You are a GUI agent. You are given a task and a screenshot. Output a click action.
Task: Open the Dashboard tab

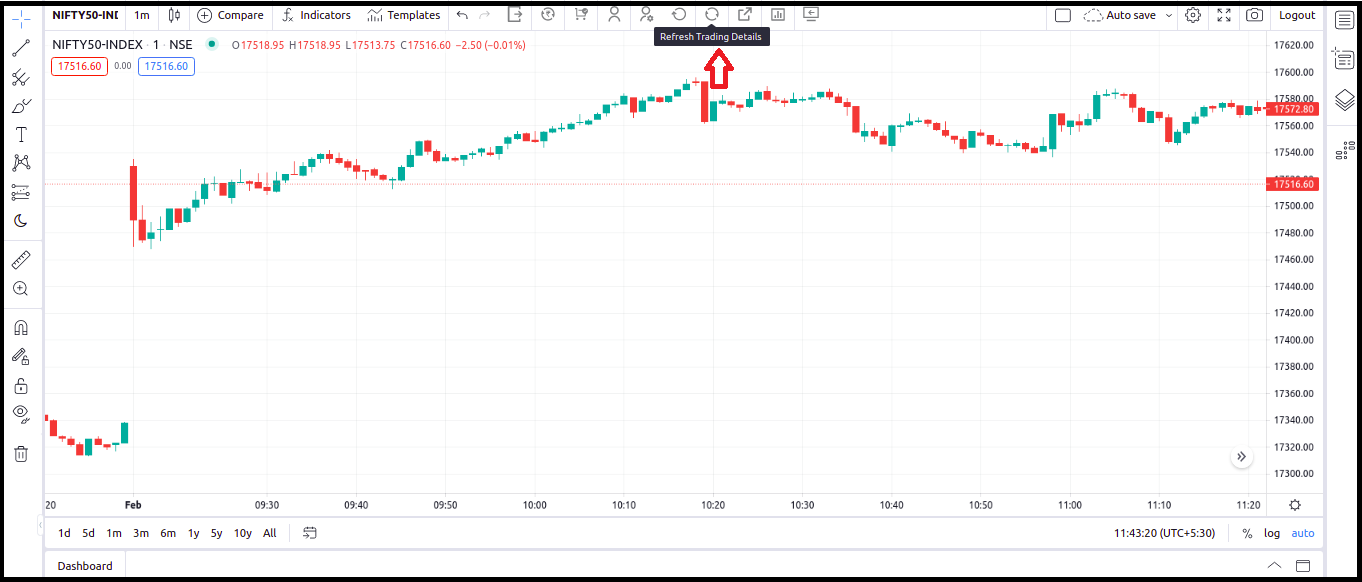click(85, 566)
